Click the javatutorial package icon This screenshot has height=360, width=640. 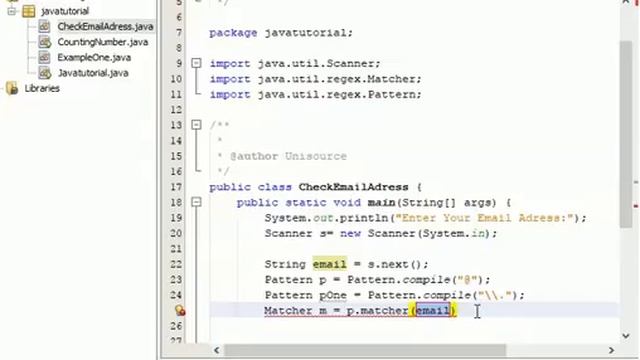click(29, 11)
